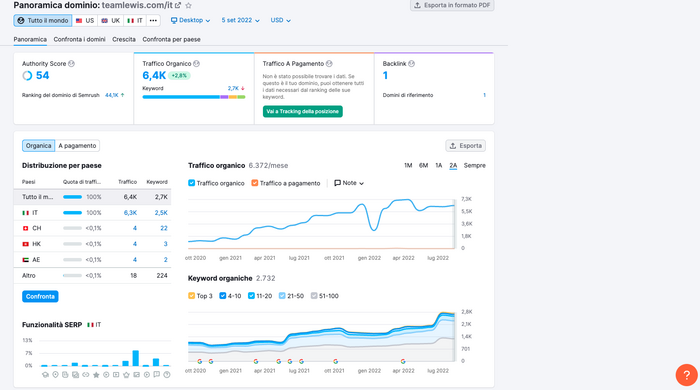Open the orange help question mark bubble
The image size is (700, 390).
[x=687, y=375]
